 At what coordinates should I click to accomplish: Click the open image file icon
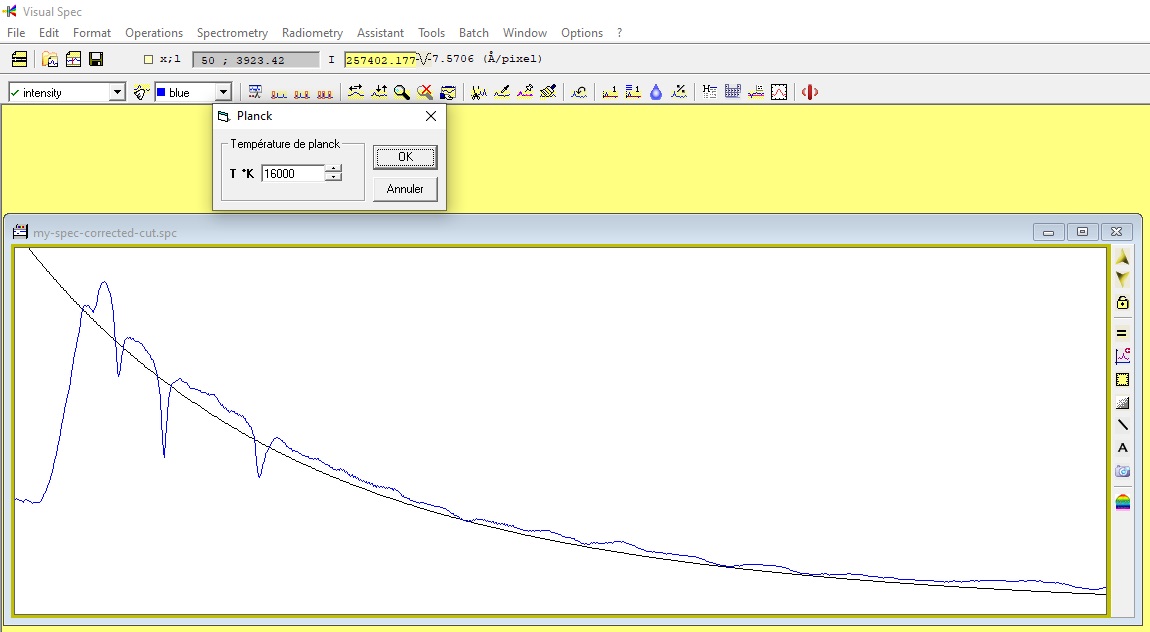coord(73,59)
